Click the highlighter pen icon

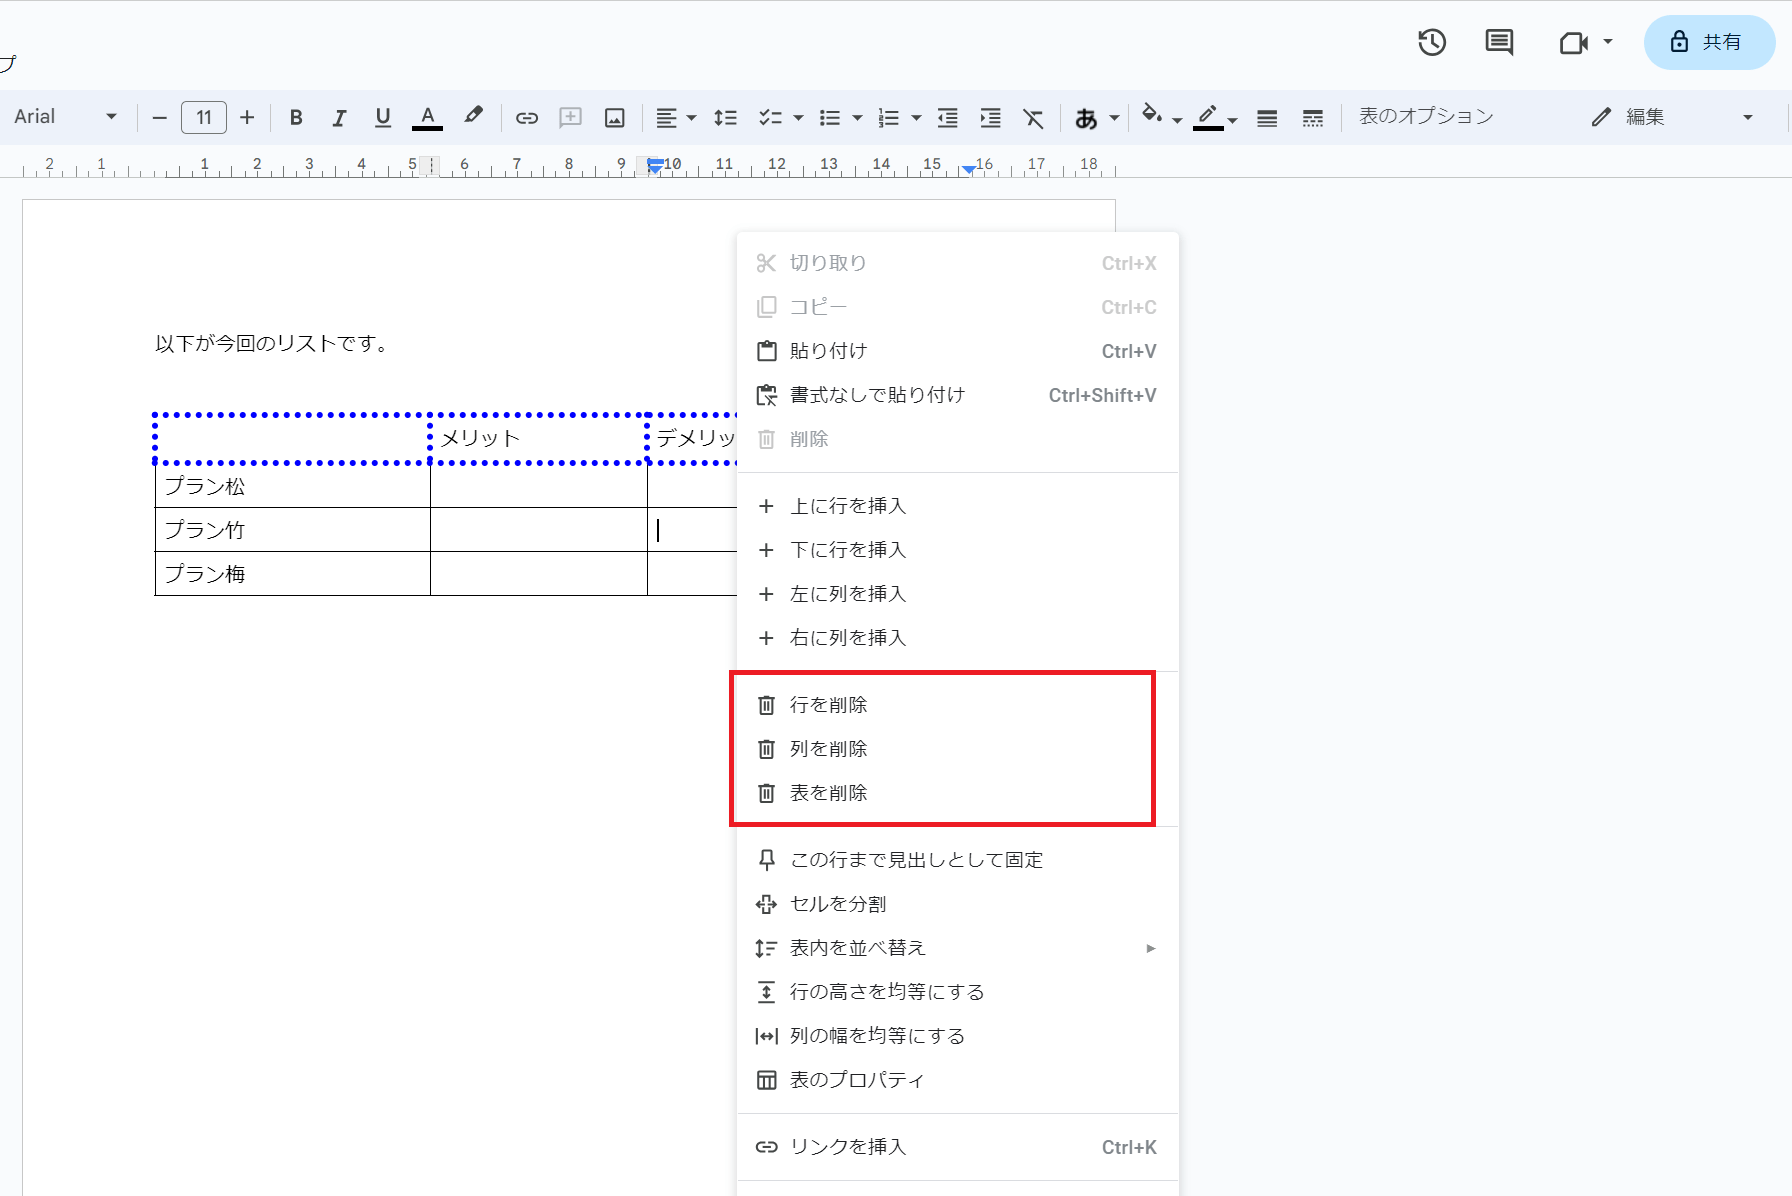(473, 116)
